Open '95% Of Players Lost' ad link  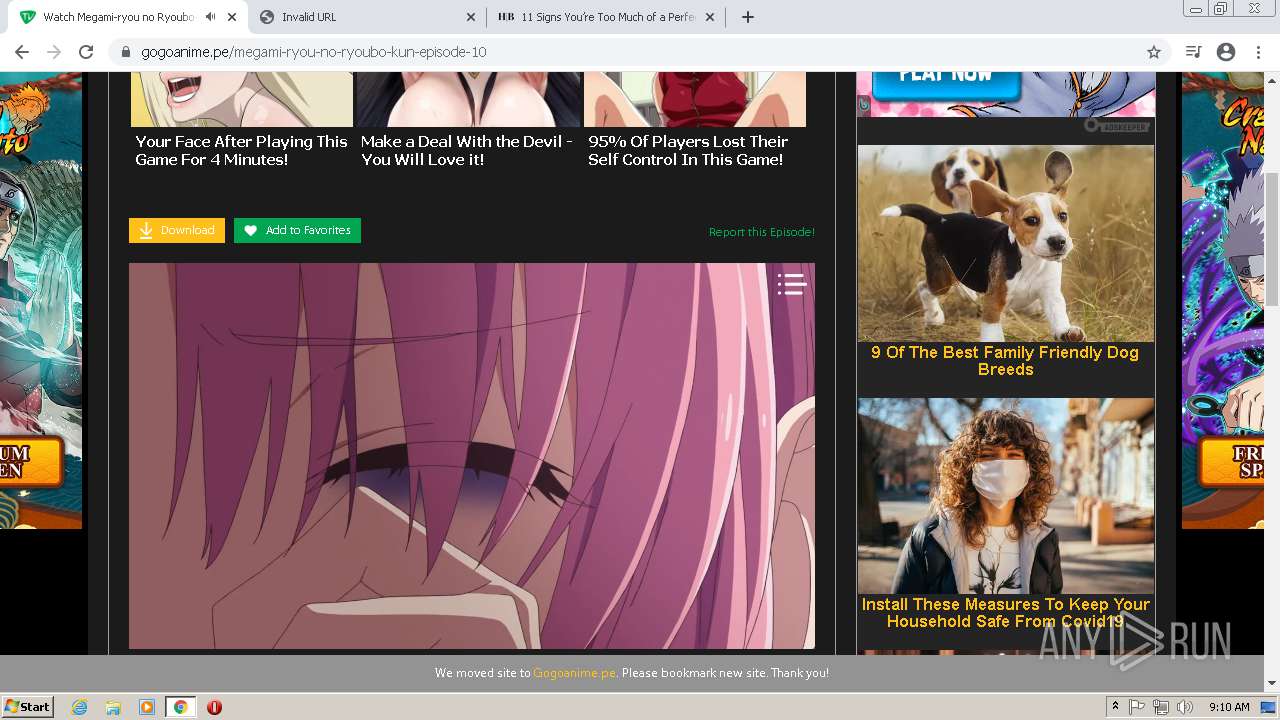click(x=688, y=151)
